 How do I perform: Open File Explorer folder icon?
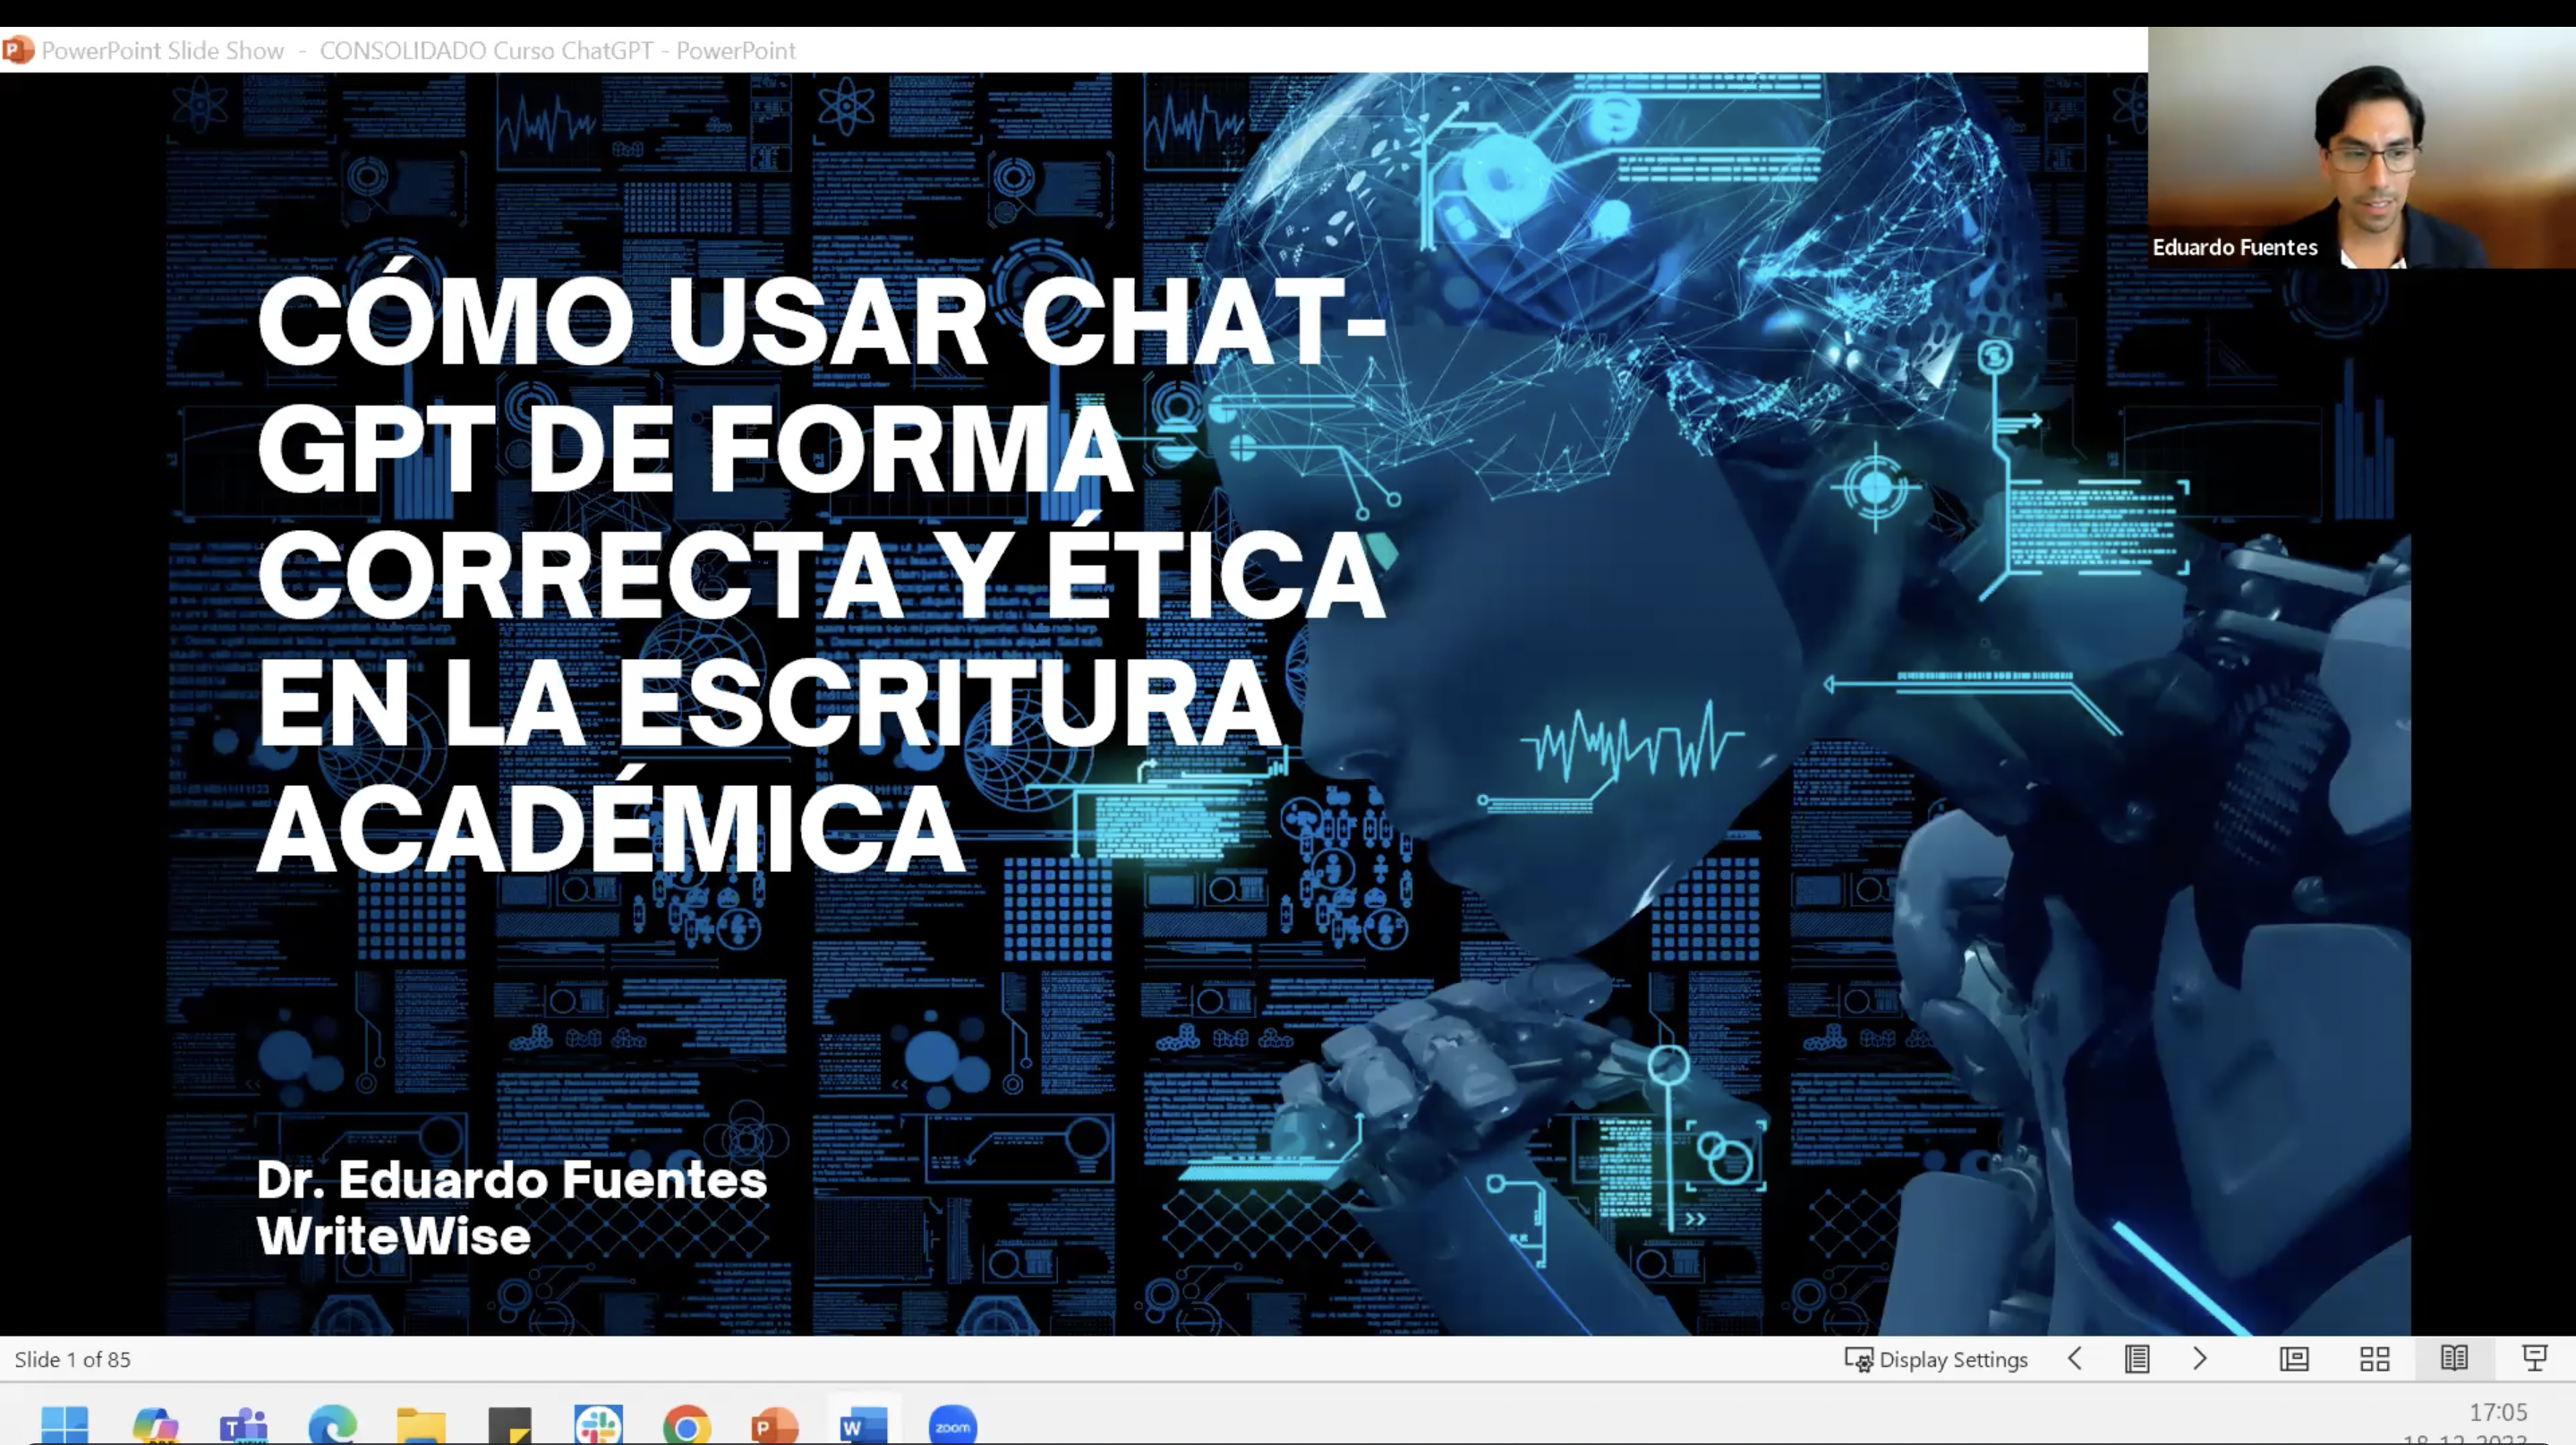point(421,1425)
